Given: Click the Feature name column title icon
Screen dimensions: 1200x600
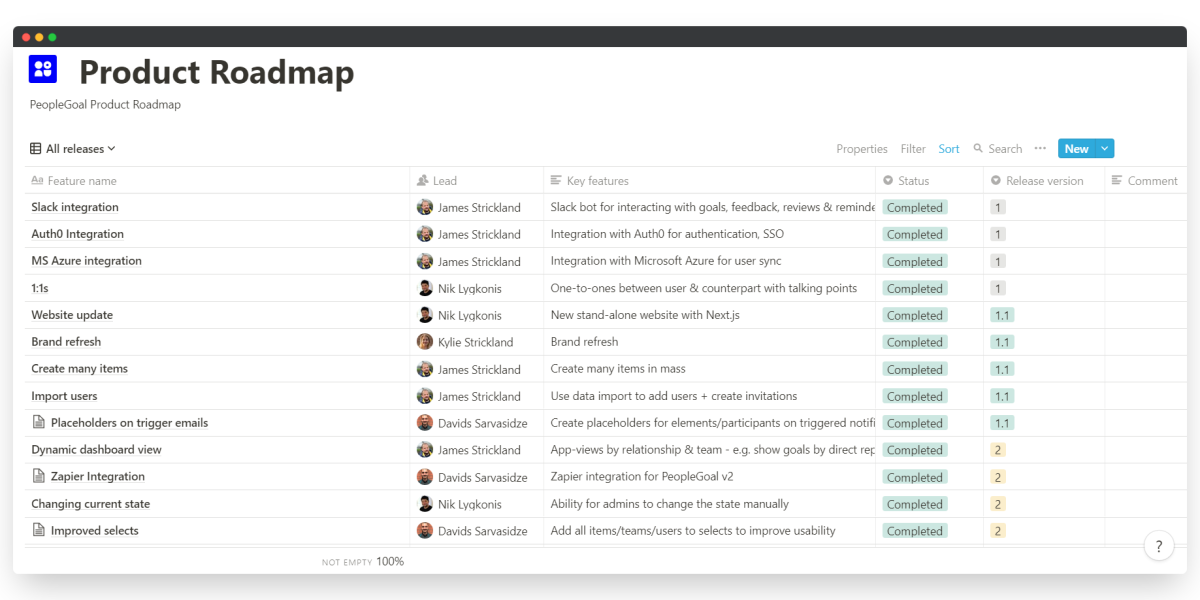Looking at the screenshot, I should (x=37, y=181).
